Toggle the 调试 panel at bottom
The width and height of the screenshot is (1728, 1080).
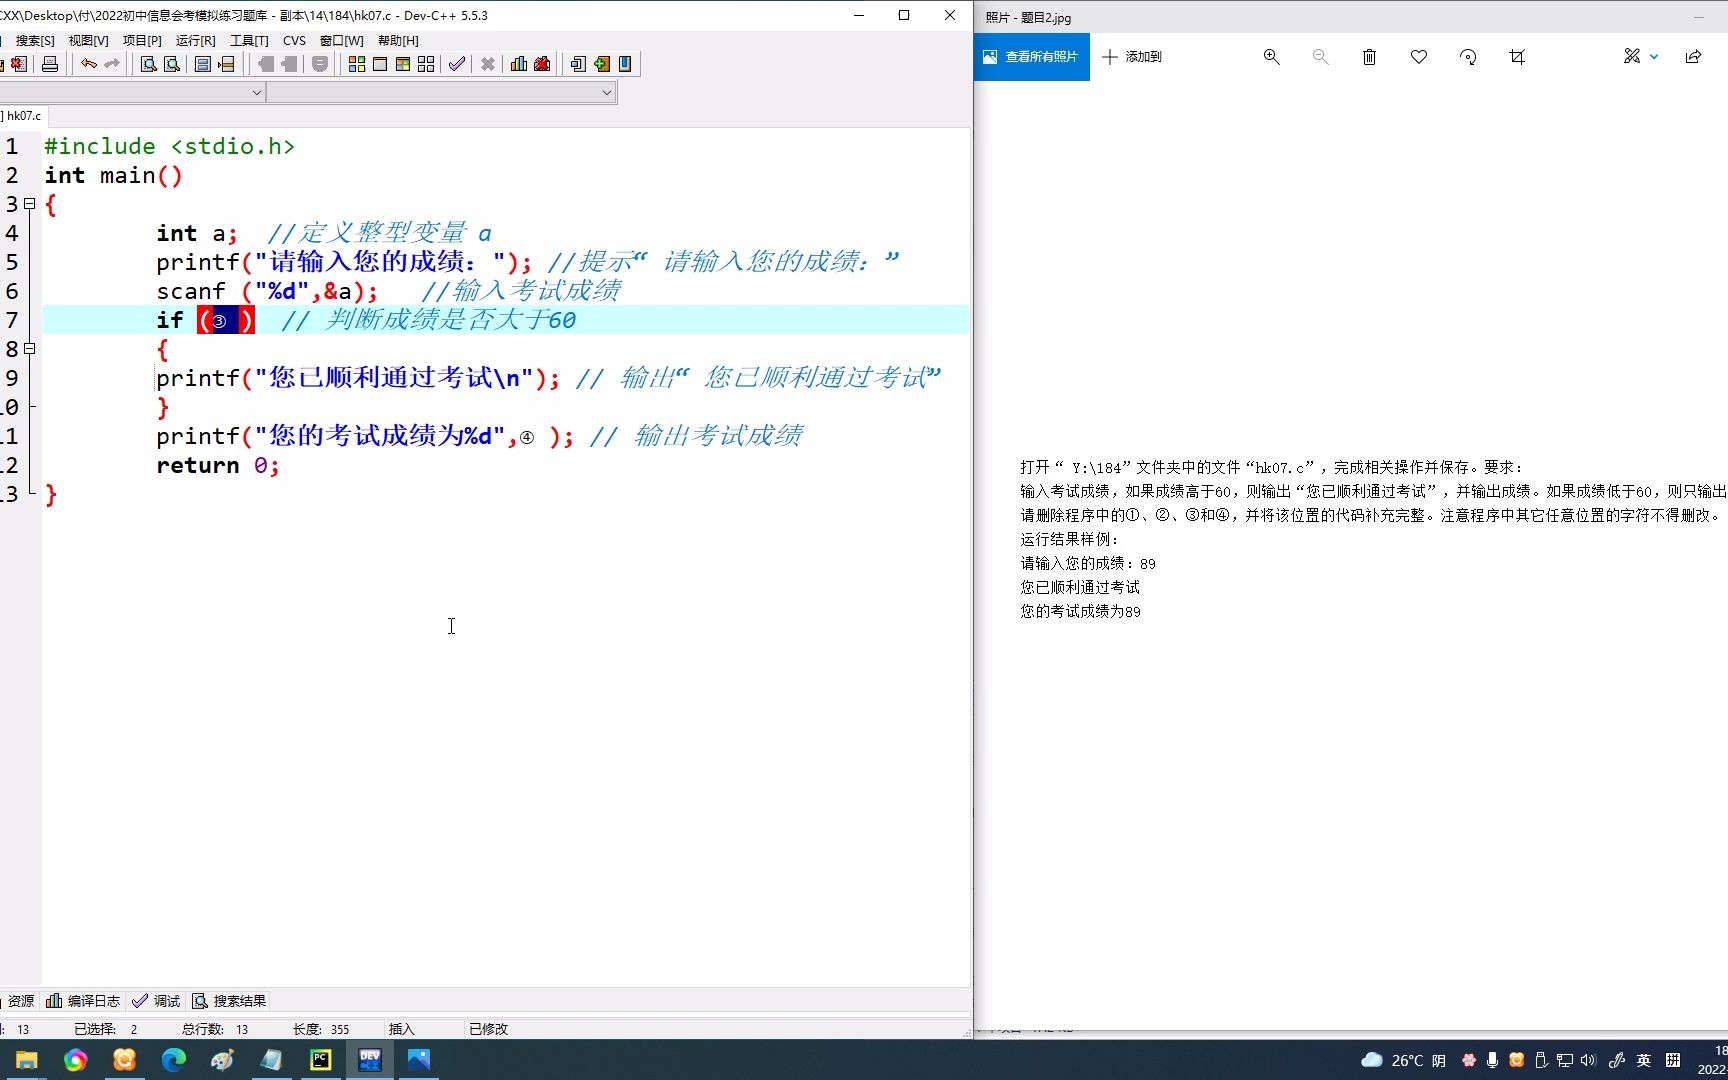click(x=156, y=1000)
